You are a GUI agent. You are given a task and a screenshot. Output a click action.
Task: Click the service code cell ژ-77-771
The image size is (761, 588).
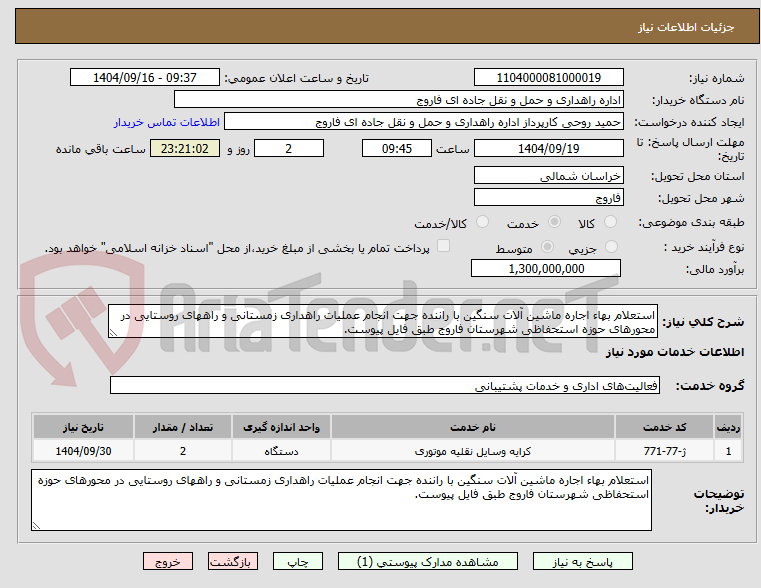pyautogui.click(x=664, y=451)
